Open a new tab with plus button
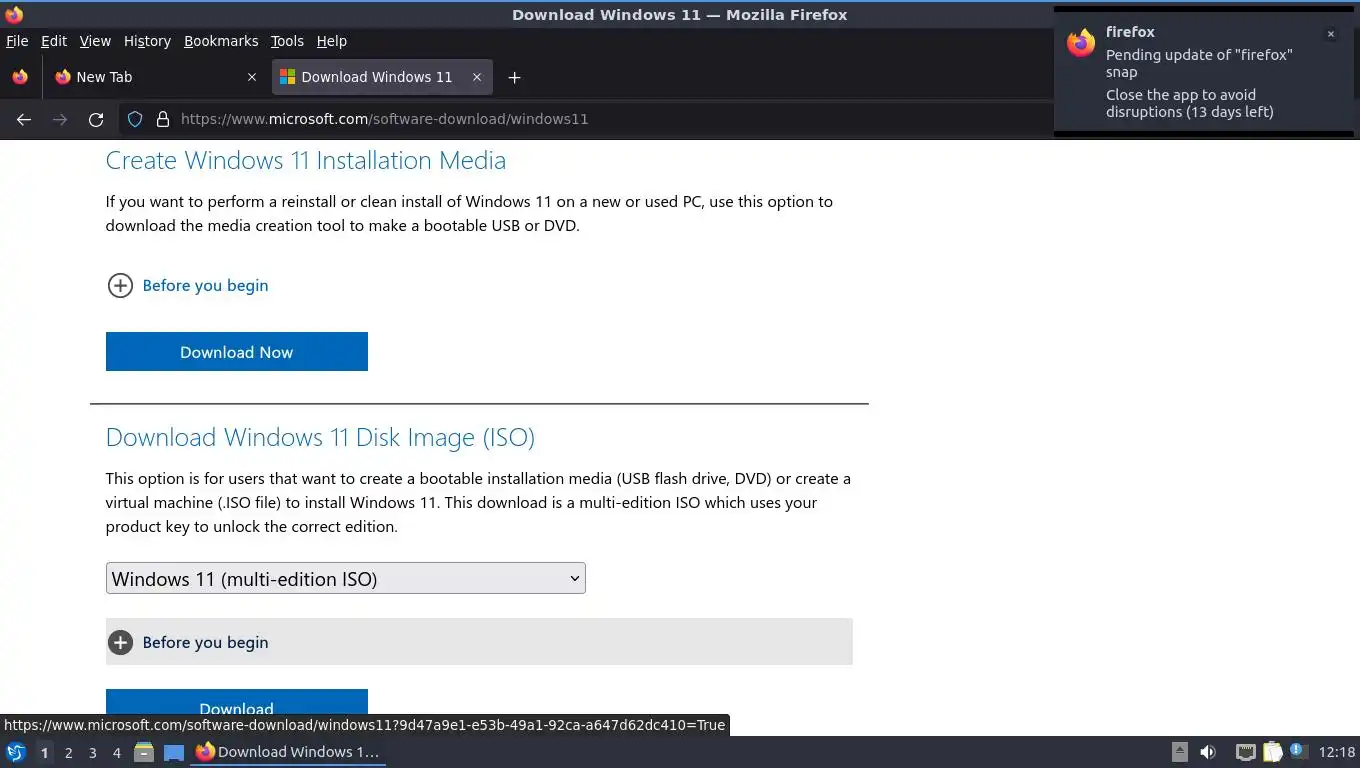Viewport: 1360px width, 768px height. click(x=514, y=77)
